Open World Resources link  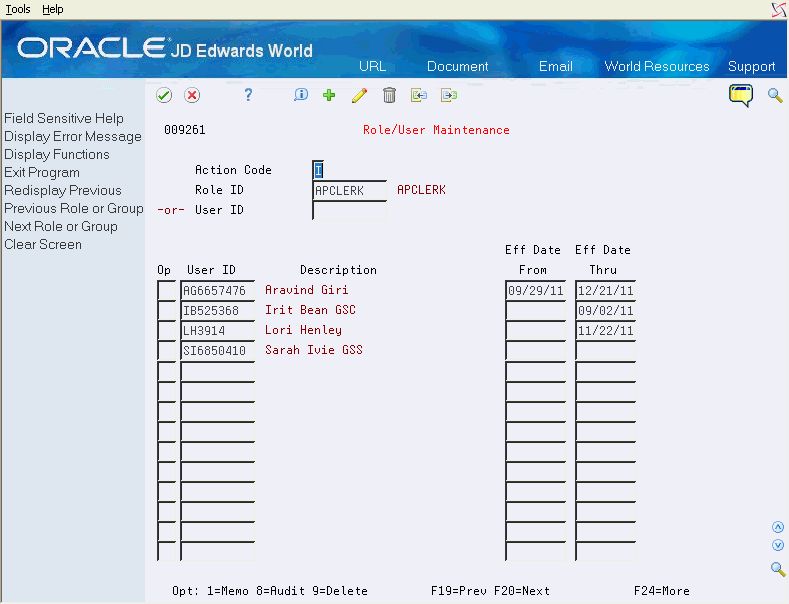657,66
